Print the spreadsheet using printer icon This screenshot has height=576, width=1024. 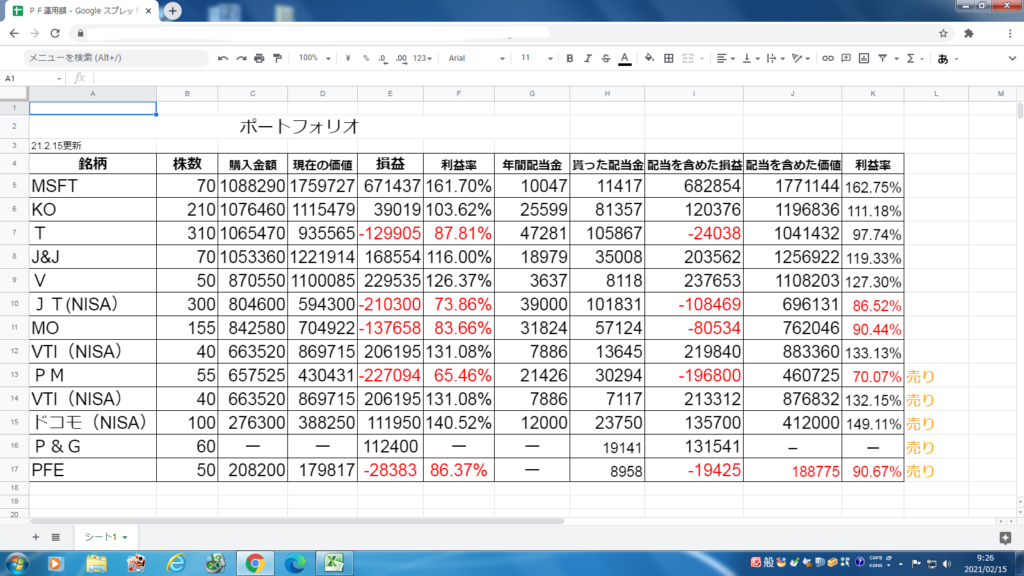(259, 58)
